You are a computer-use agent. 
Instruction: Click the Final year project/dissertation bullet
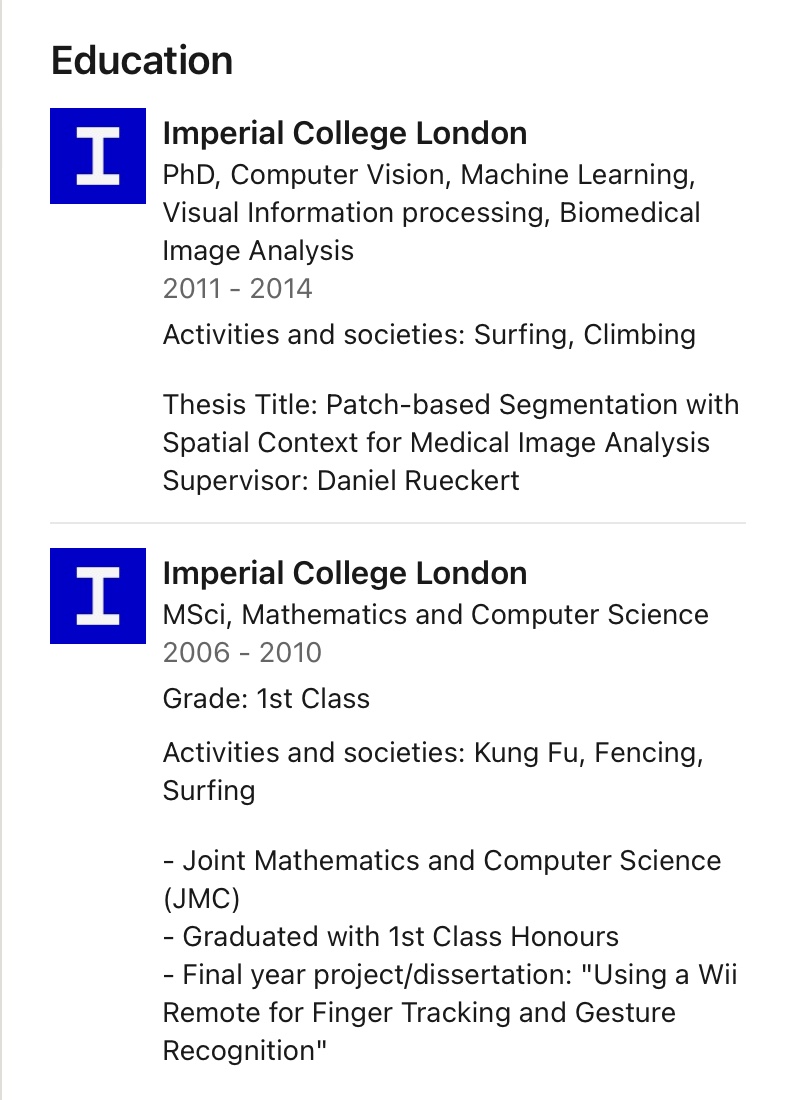pyautogui.click(x=450, y=975)
